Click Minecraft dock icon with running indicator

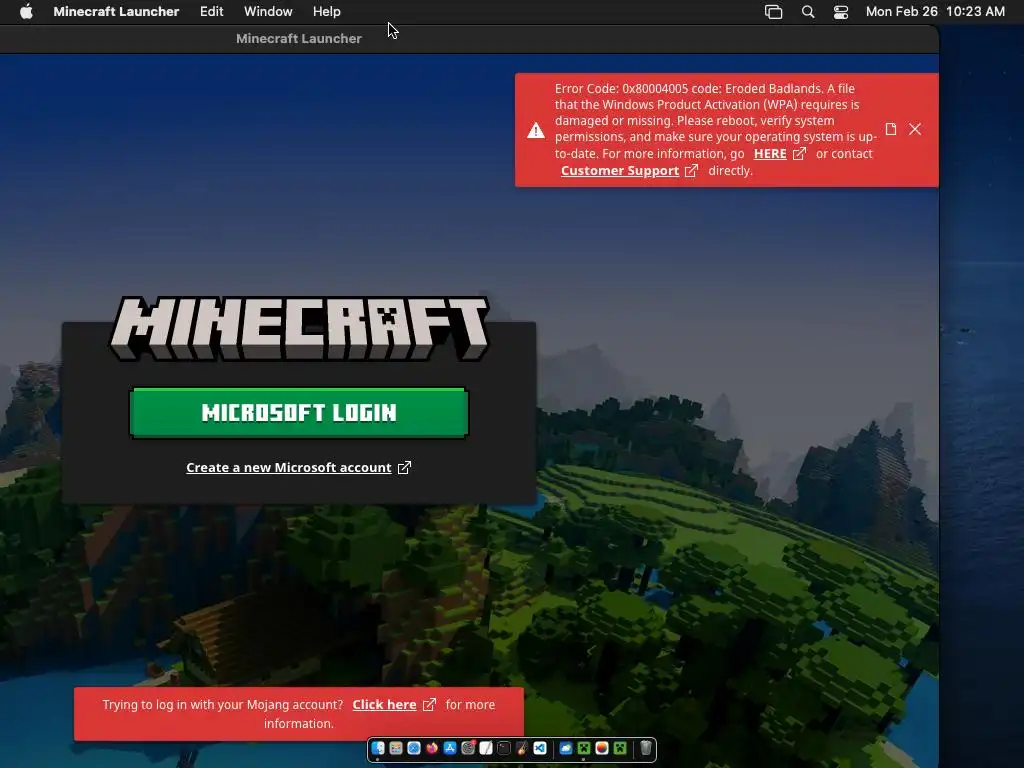point(584,748)
